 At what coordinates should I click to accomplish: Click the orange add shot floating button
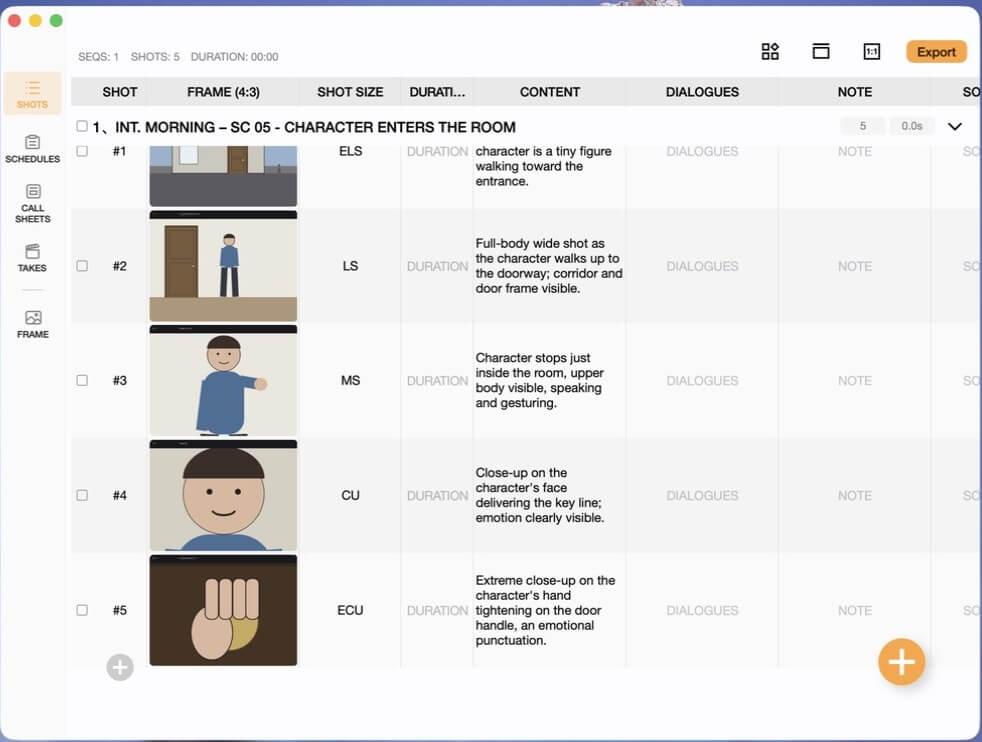tap(901, 662)
